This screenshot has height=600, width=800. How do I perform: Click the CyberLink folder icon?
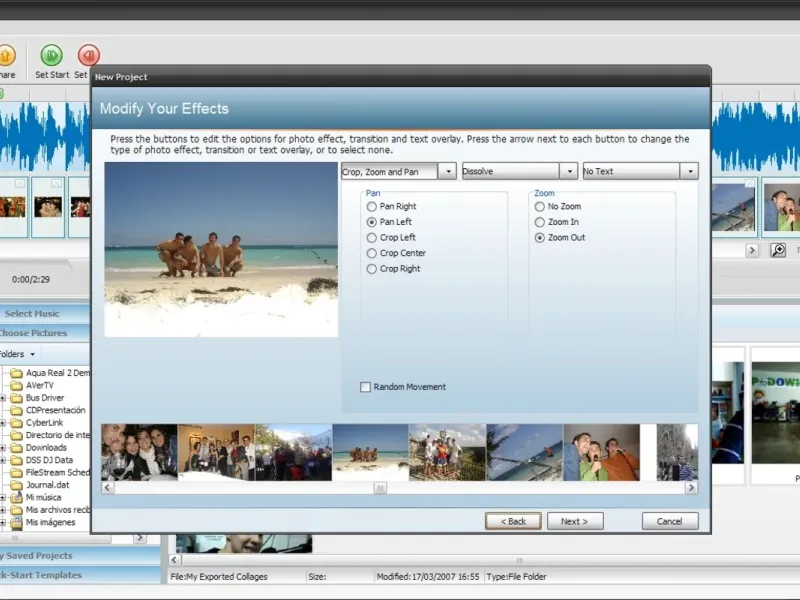16,423
